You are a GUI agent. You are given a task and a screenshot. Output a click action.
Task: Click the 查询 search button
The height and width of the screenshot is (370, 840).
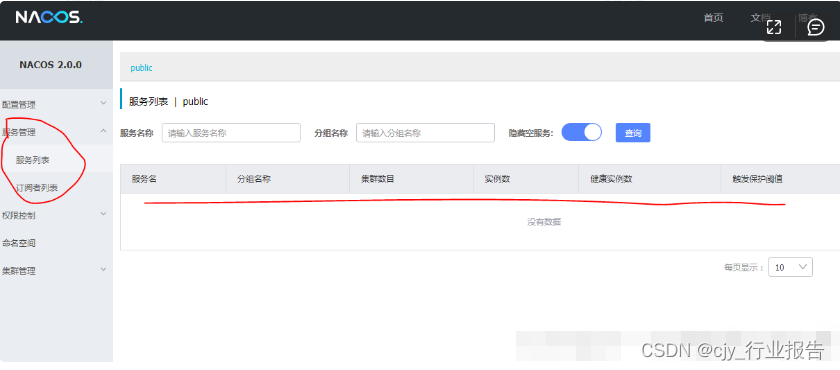633,133
